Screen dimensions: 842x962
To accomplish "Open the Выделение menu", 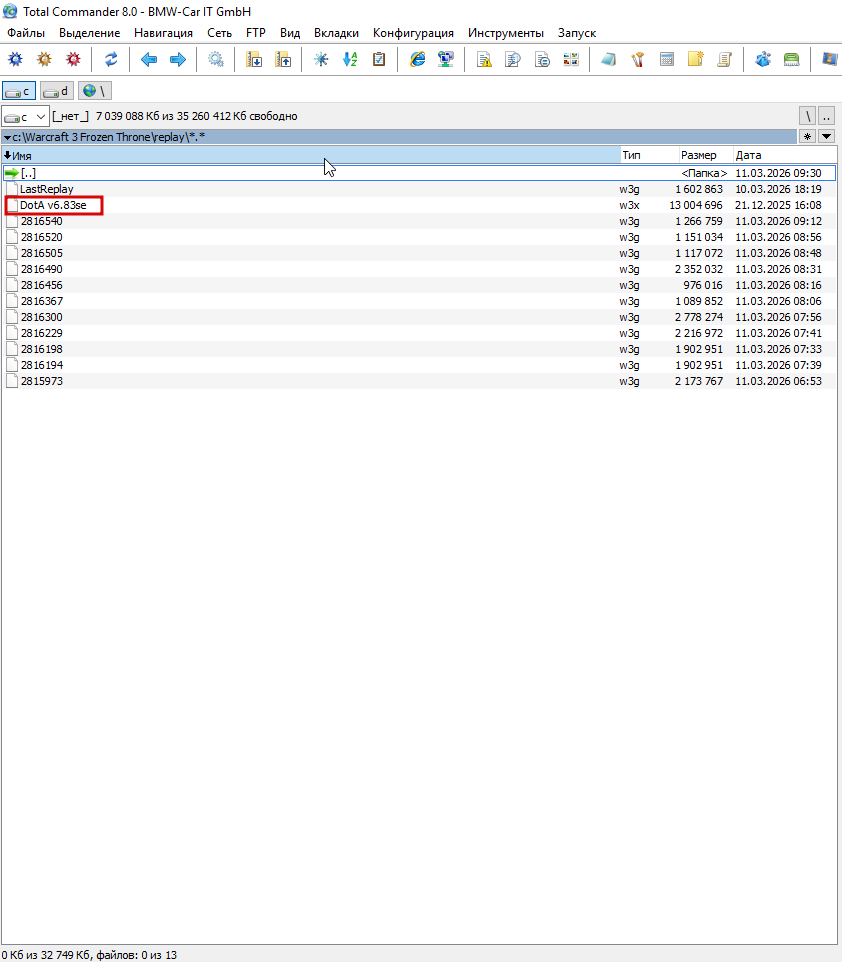I will (x=90, y=33).
